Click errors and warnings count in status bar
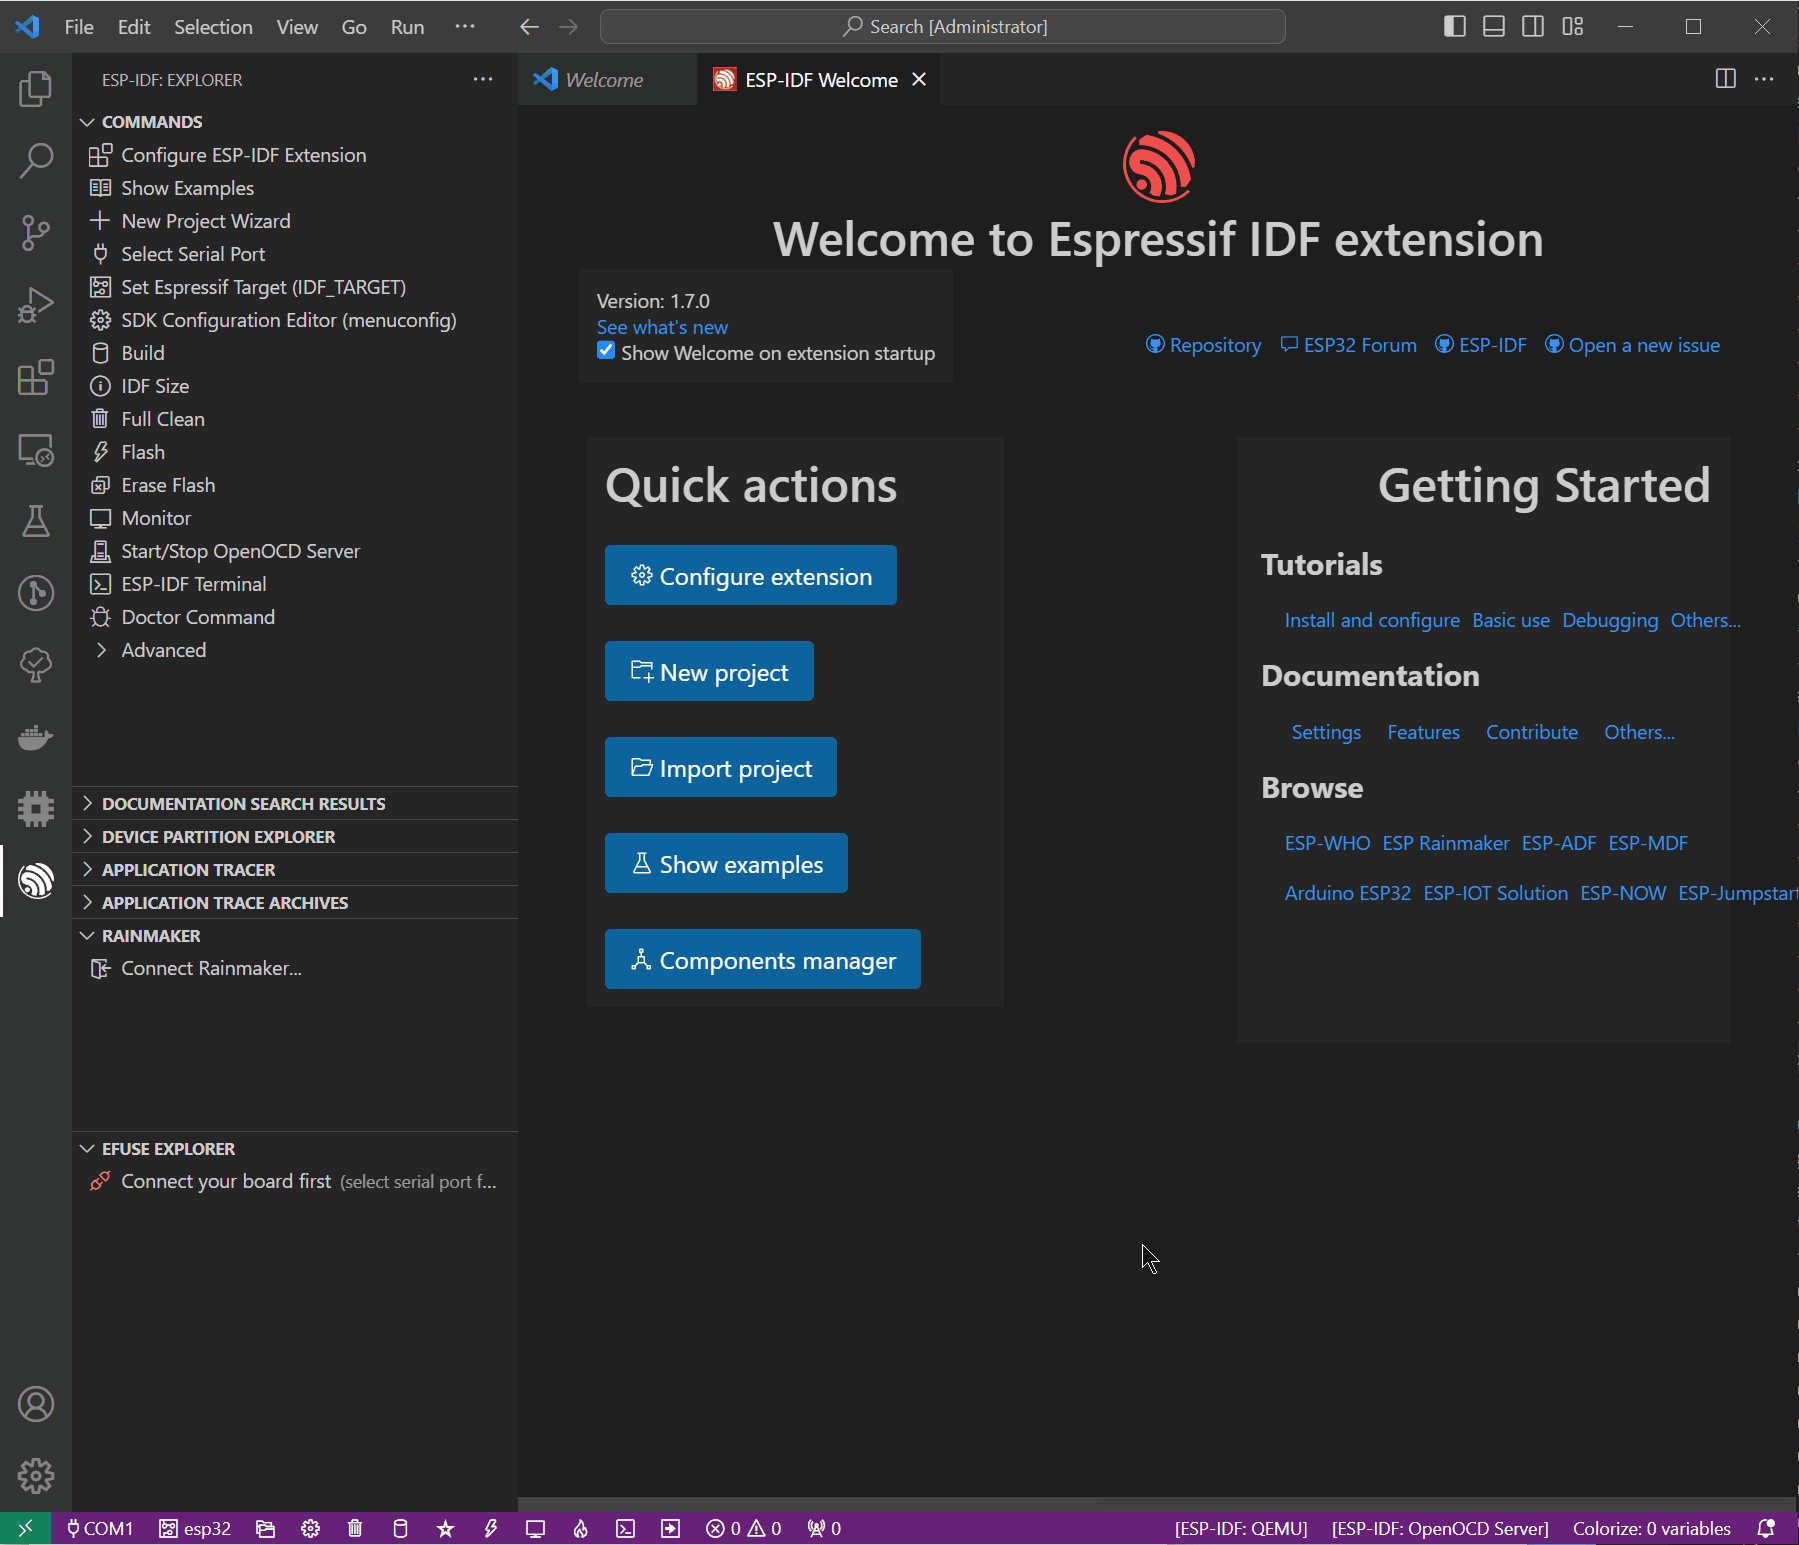Image resolution: width=1799 pixels, height=1545 pixels. (743, 1528)
